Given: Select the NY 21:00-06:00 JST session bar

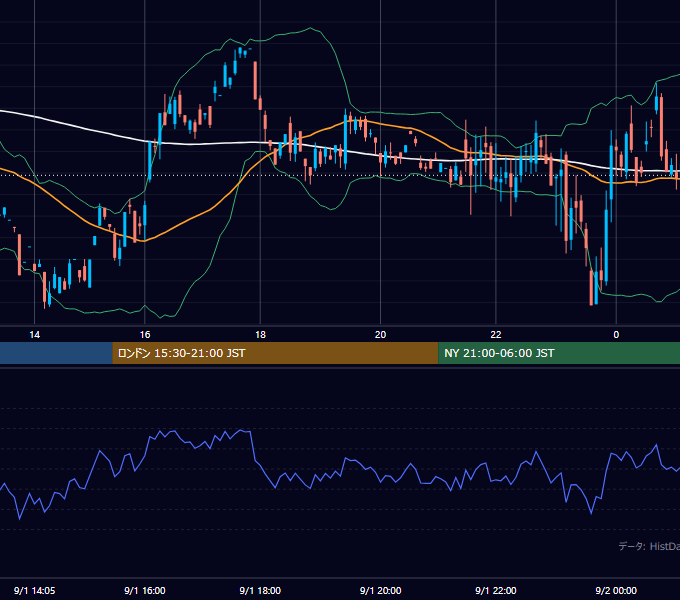Looking at the screenshot, I should coord(559,353).
